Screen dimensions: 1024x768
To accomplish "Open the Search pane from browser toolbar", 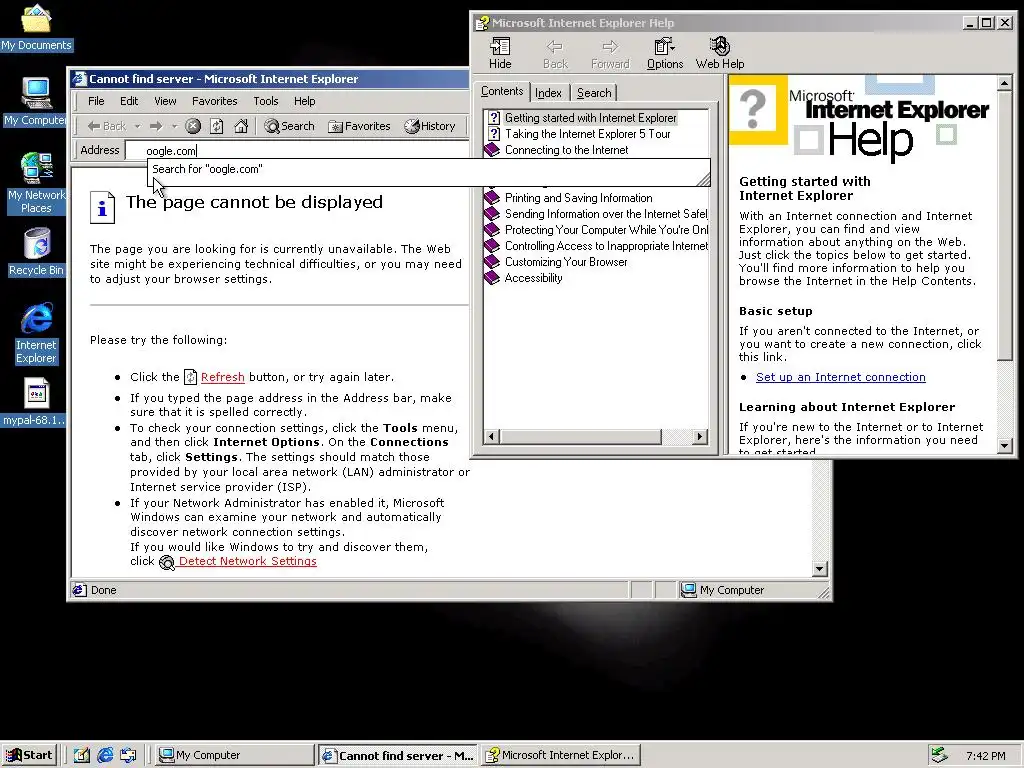I will click(289, 126).
